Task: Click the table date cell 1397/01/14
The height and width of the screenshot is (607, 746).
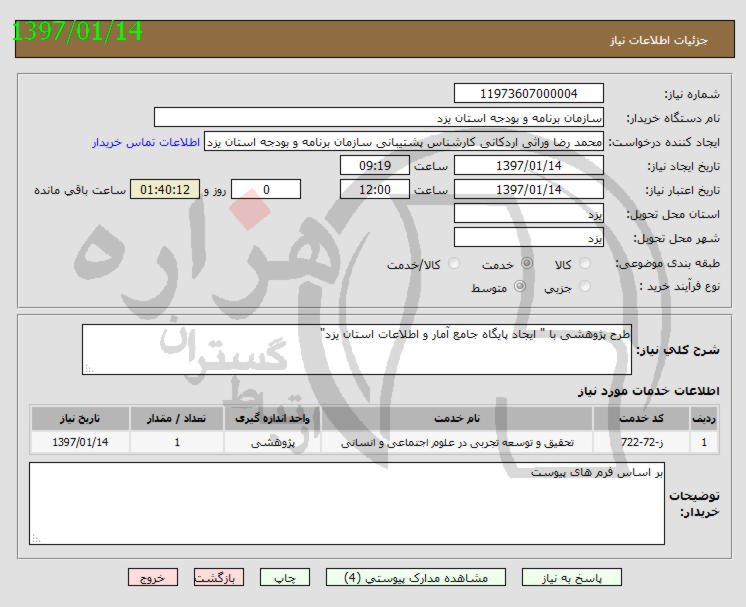Action: 80,442
